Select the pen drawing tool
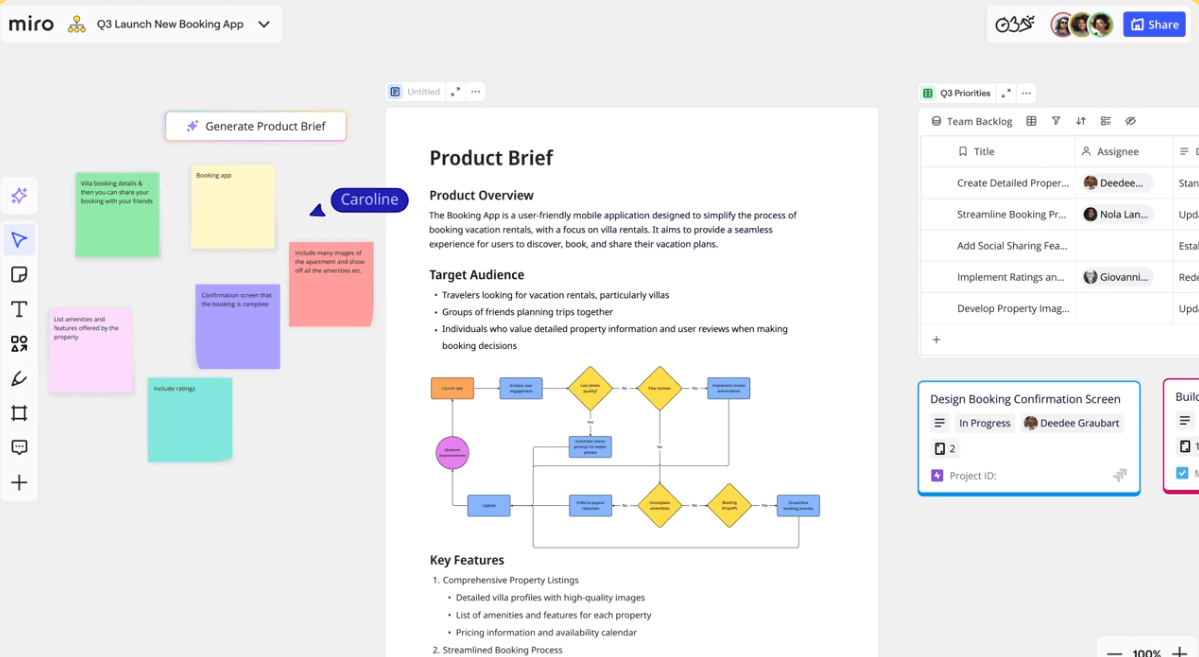Viewport: 1199px width, 657px height. [19, 379]
